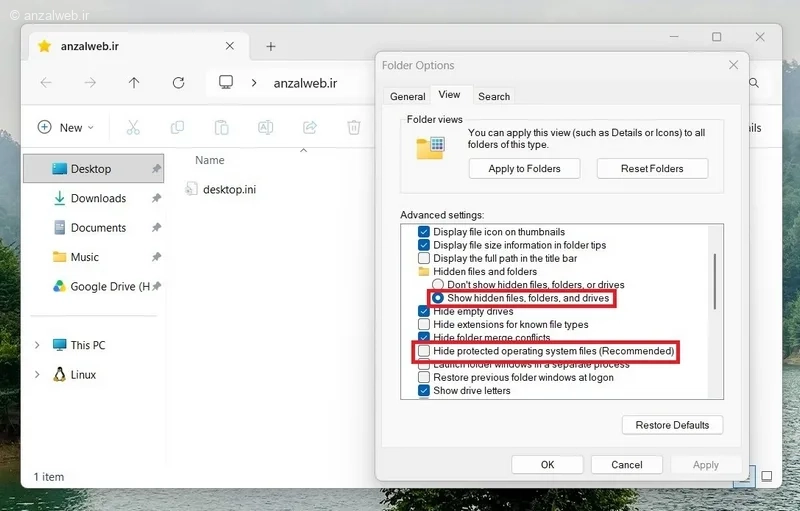Switch to the Search tab
The width and height of the screenshot is (800, 511).
(x=494, y=96)
